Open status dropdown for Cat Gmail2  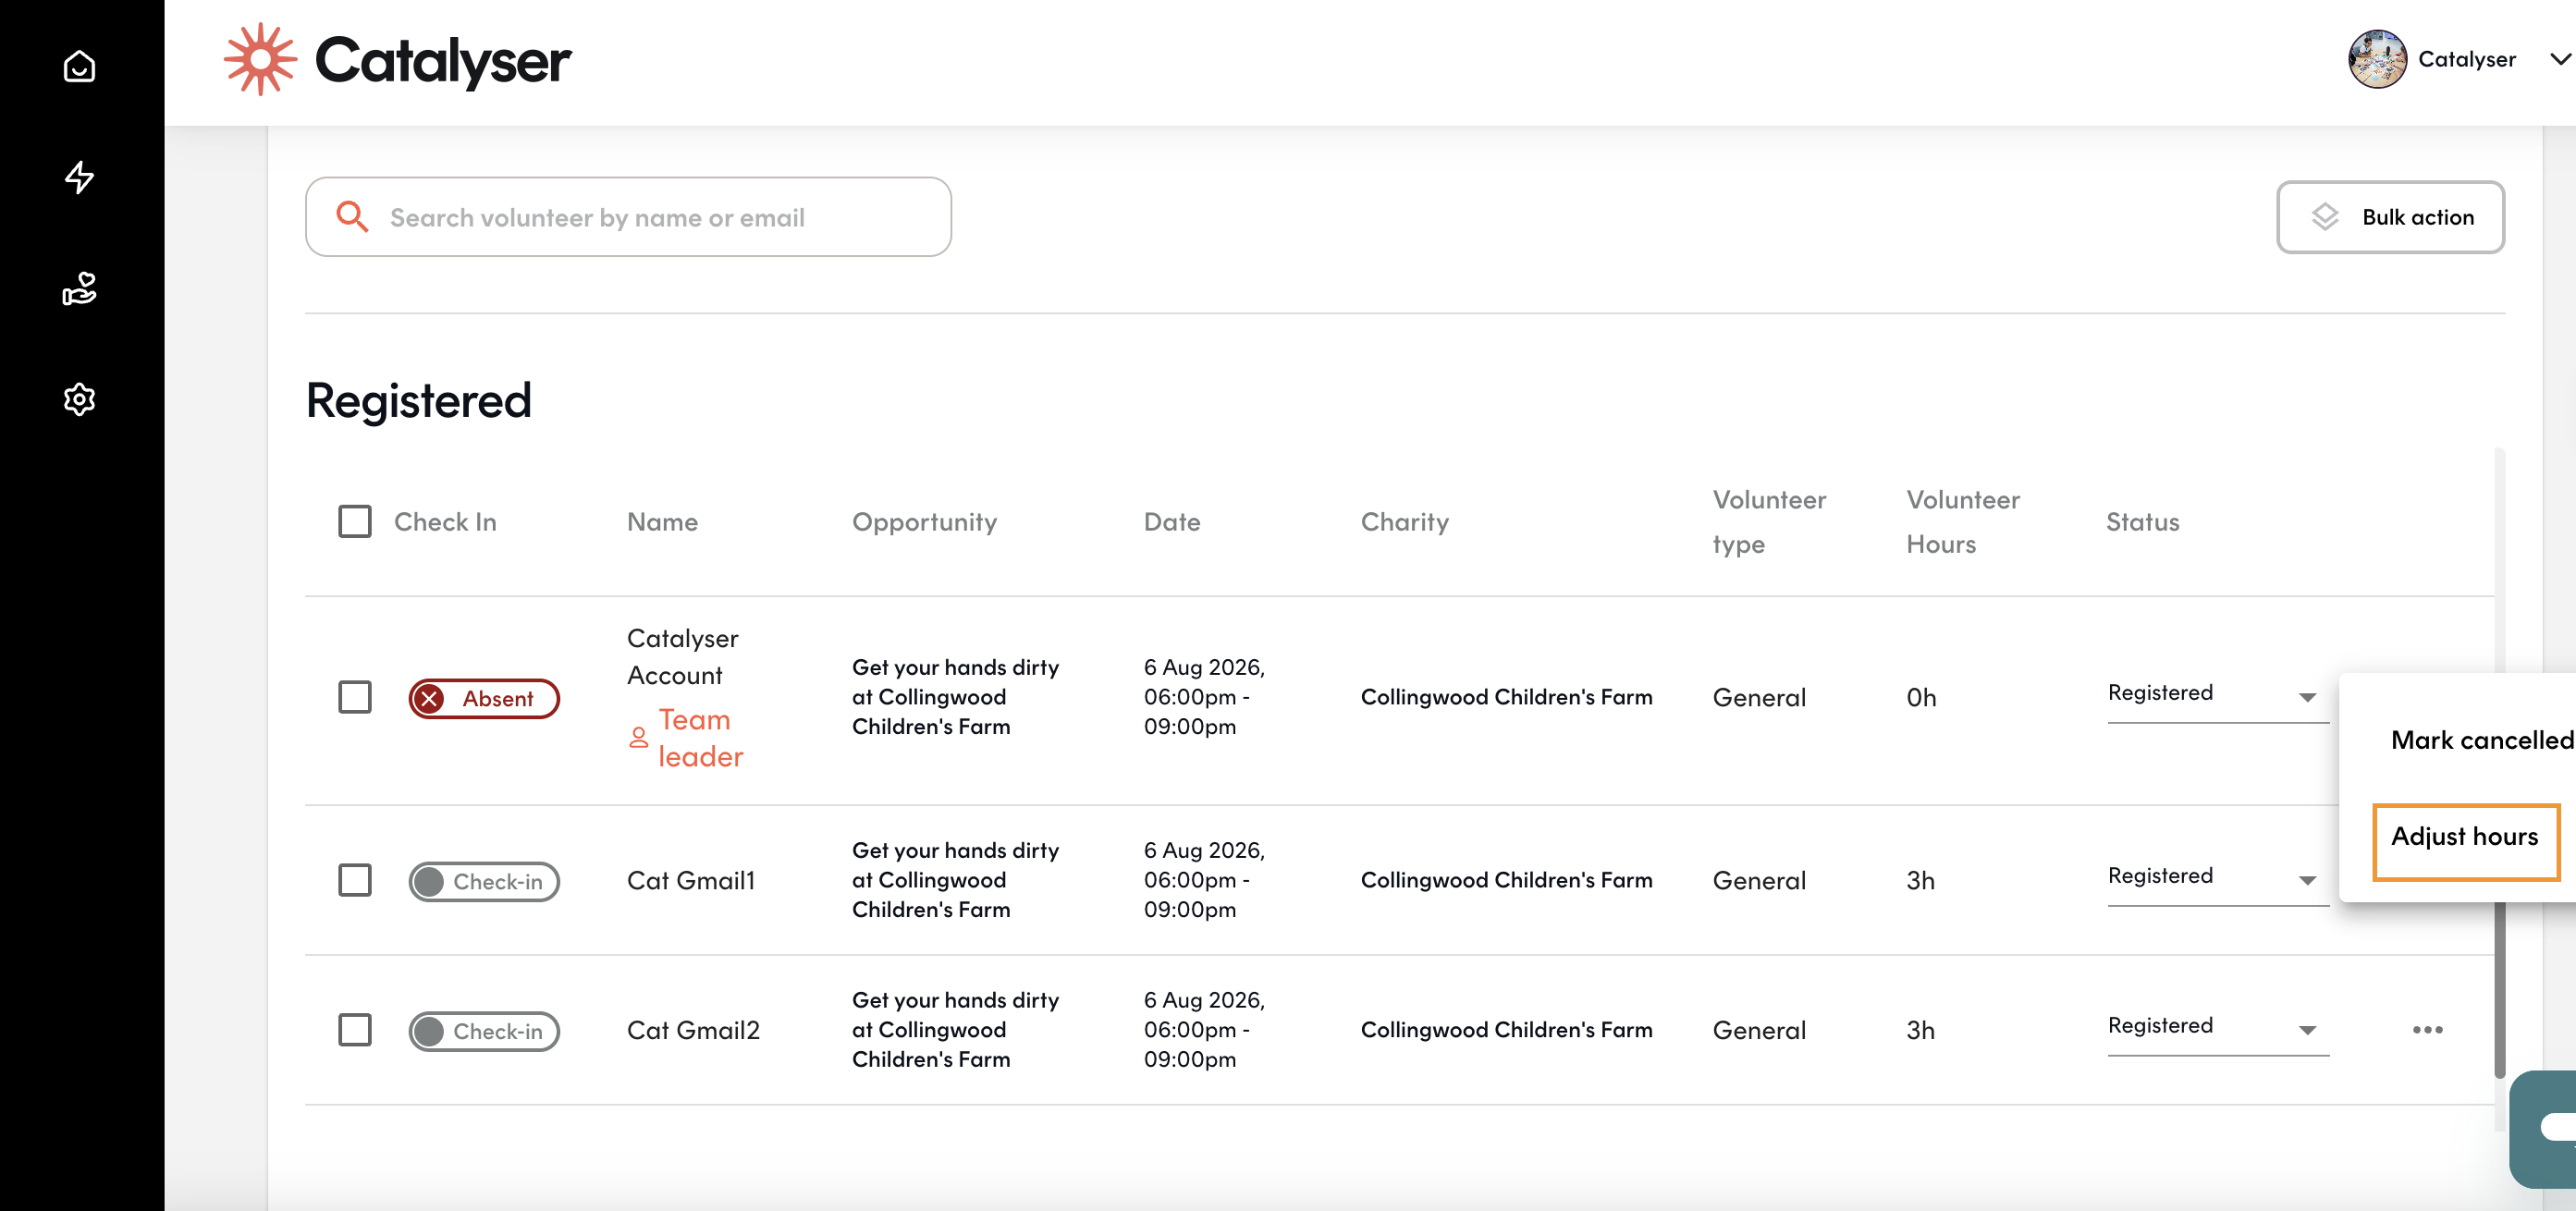tap(2218, 1028)
